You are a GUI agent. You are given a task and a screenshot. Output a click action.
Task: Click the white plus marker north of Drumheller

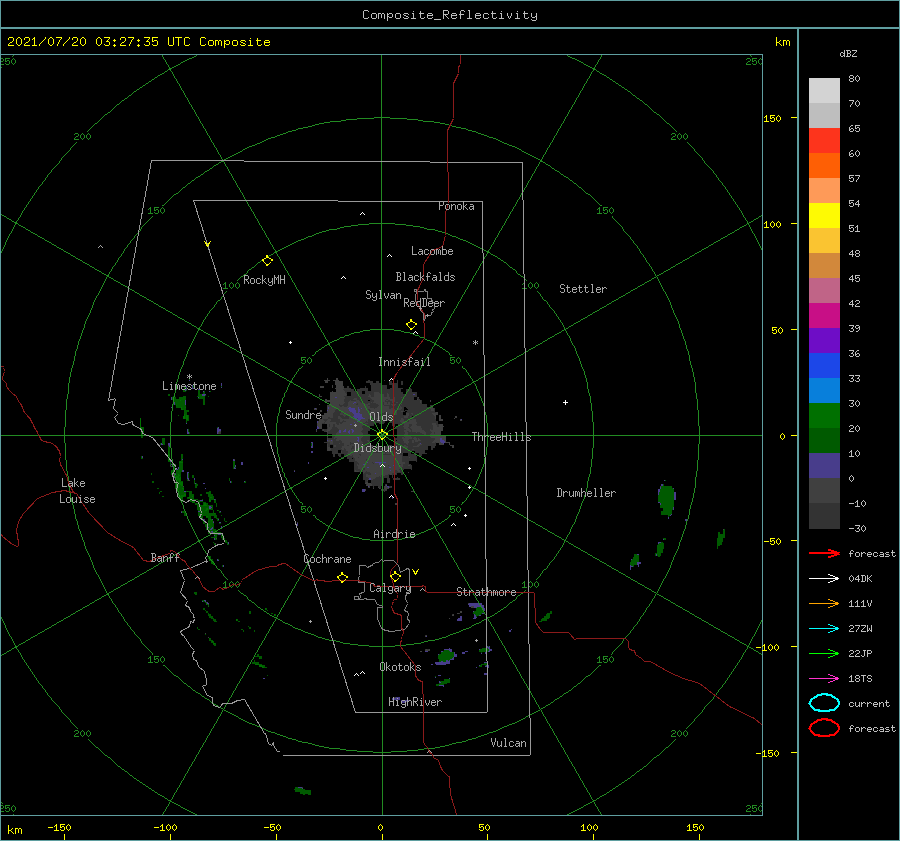tap(565, 402)
